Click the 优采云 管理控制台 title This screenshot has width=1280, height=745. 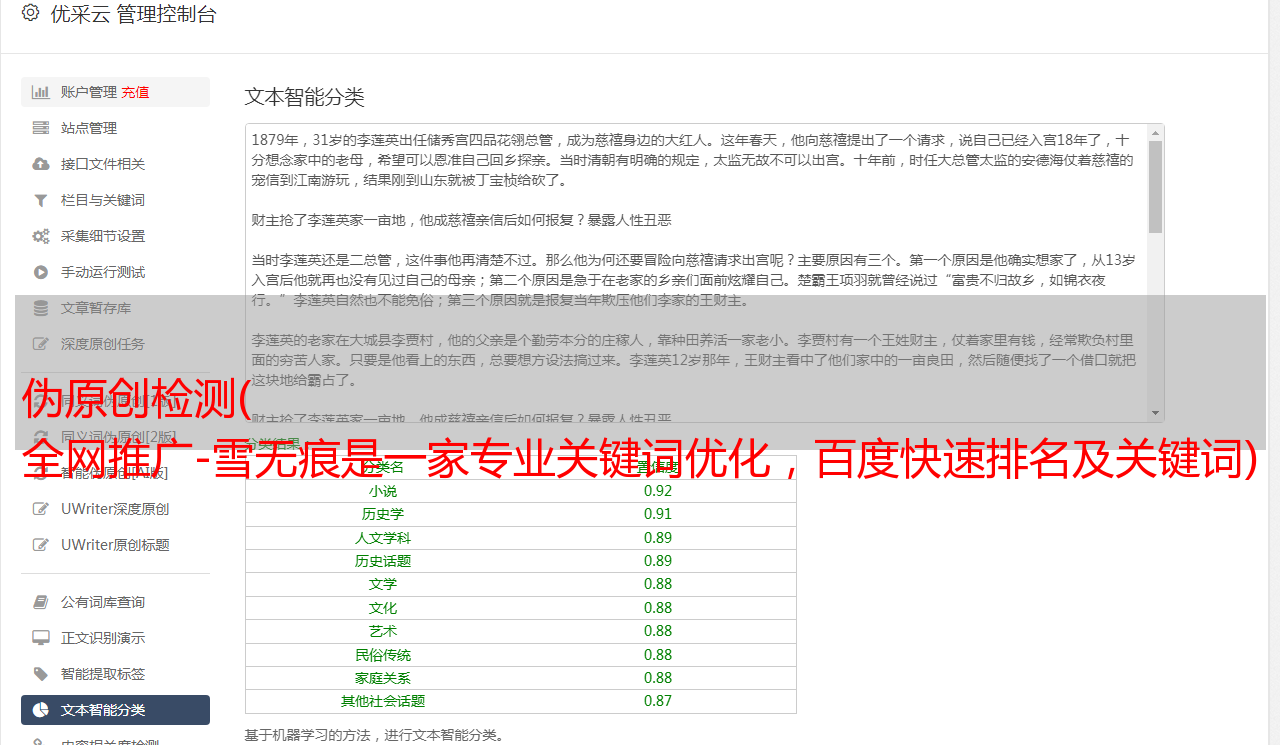133,14
